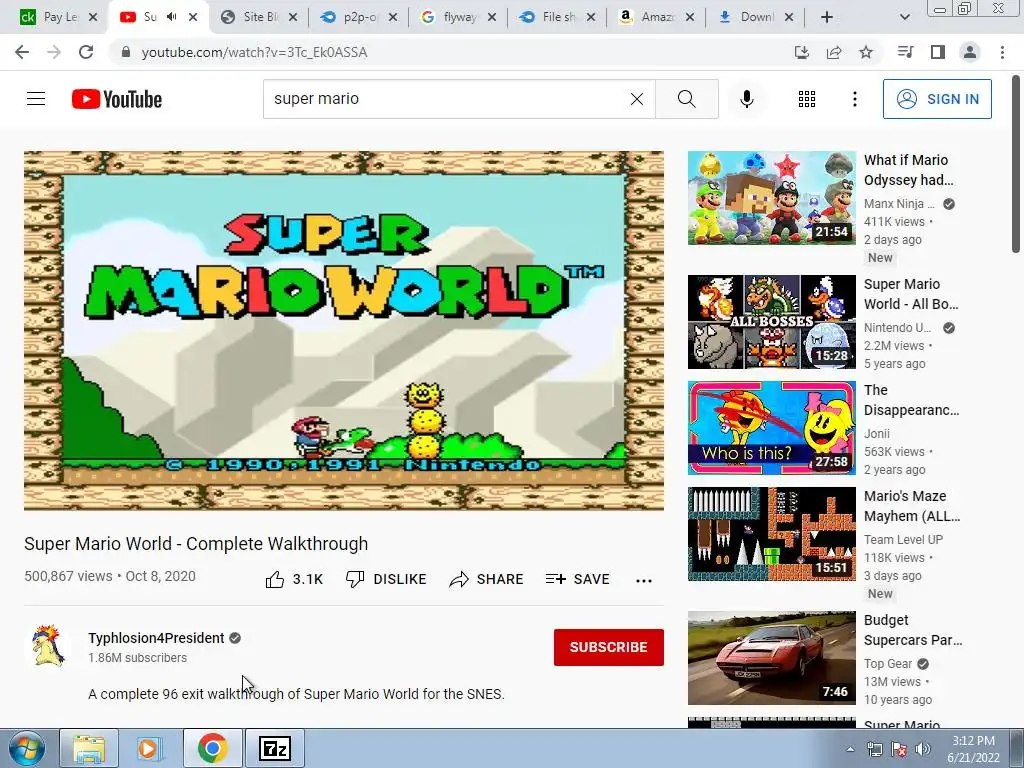Subscribe to Typhlosion4President
This screenshot has width=1024, height=768.
click(609, 647)
